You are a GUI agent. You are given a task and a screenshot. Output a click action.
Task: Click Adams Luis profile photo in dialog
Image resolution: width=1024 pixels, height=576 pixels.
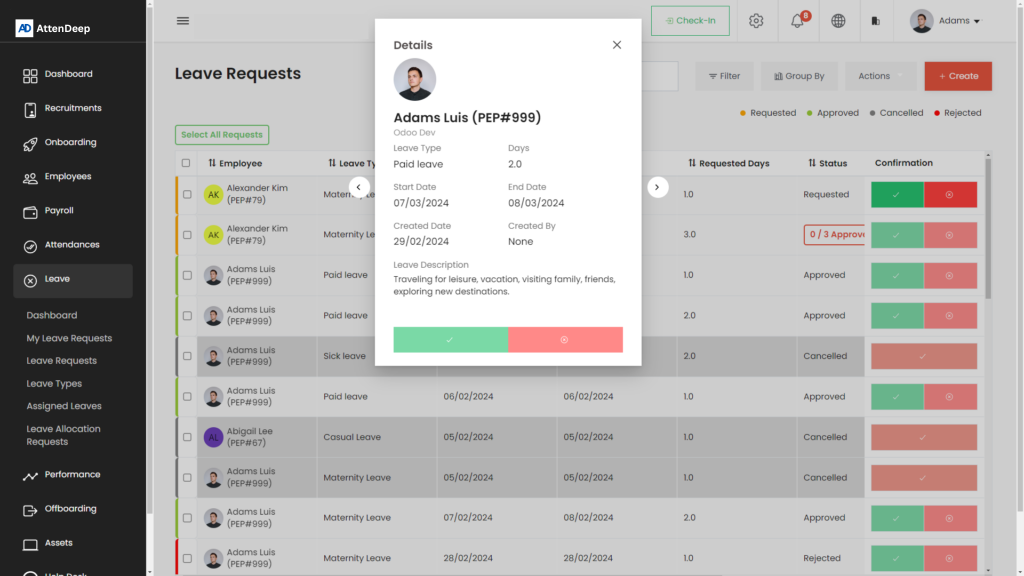click(414, 80)
